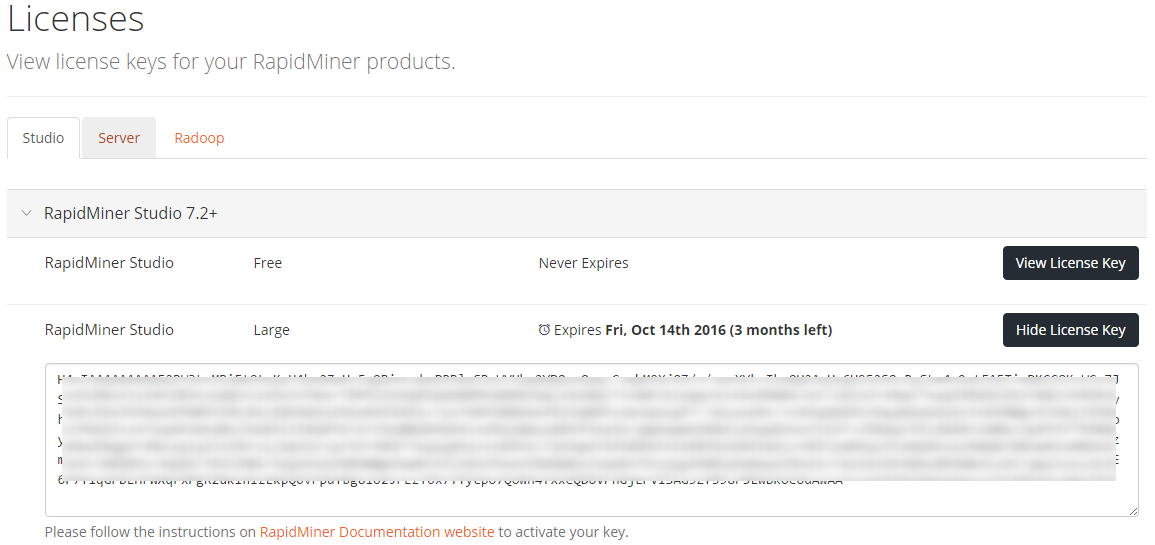Click the clock icon beside Expires
Image resolution: width=1155 pixels, height=545 pixels.
(544, 330)
